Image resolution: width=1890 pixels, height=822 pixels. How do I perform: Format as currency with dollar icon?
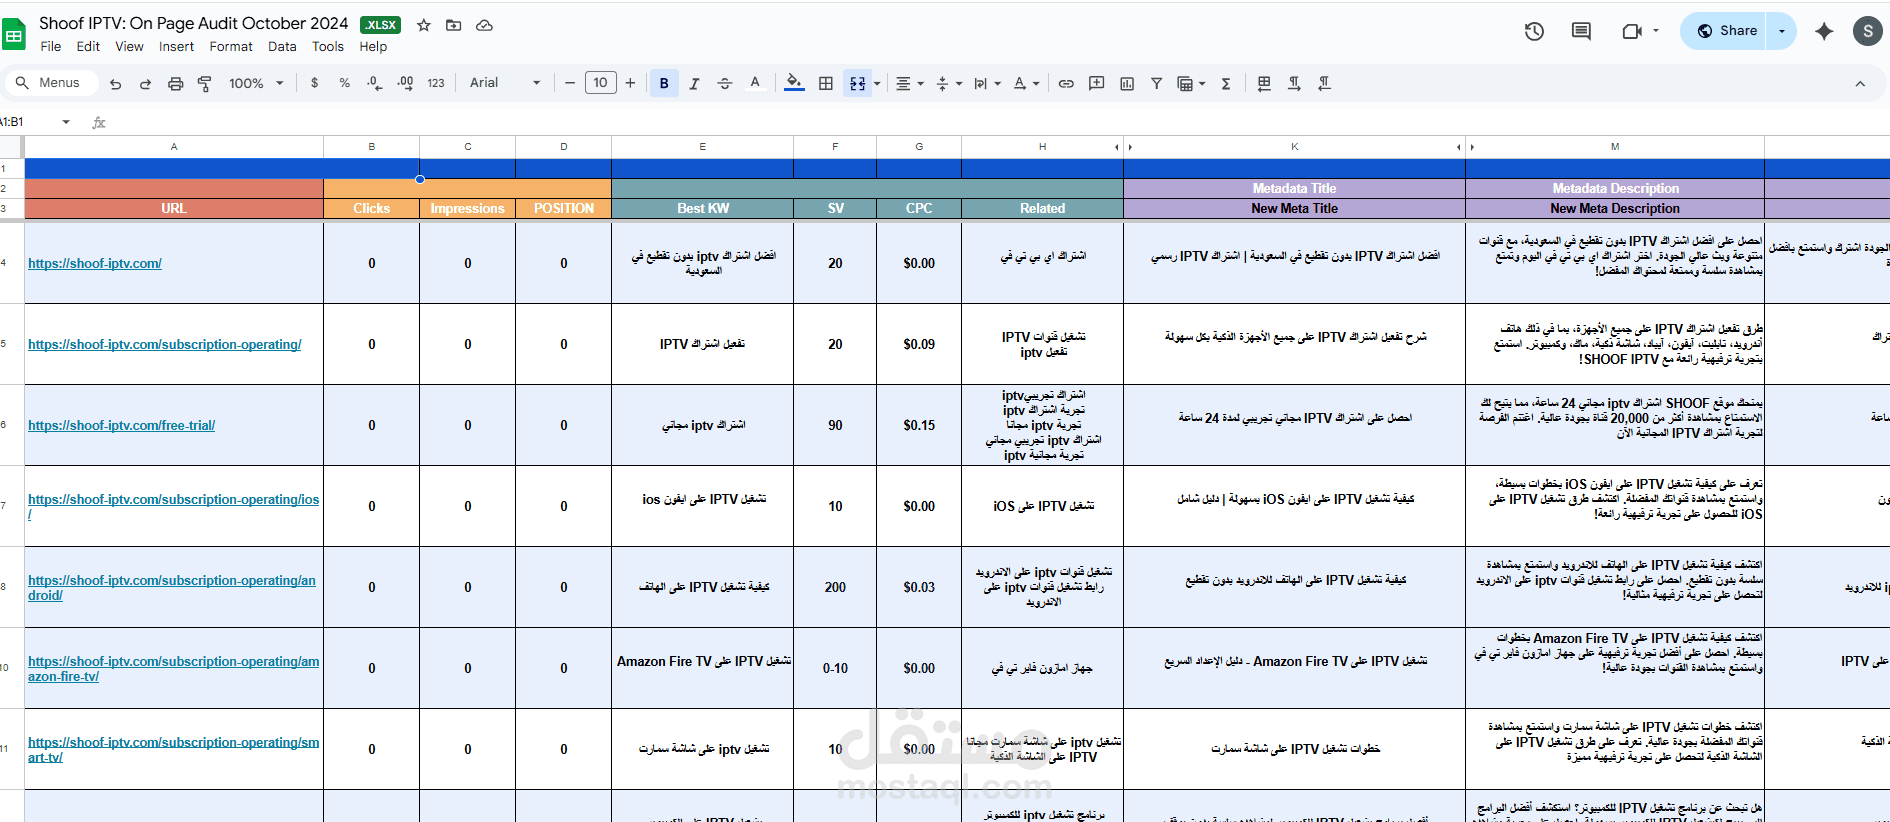coord(315,83)
